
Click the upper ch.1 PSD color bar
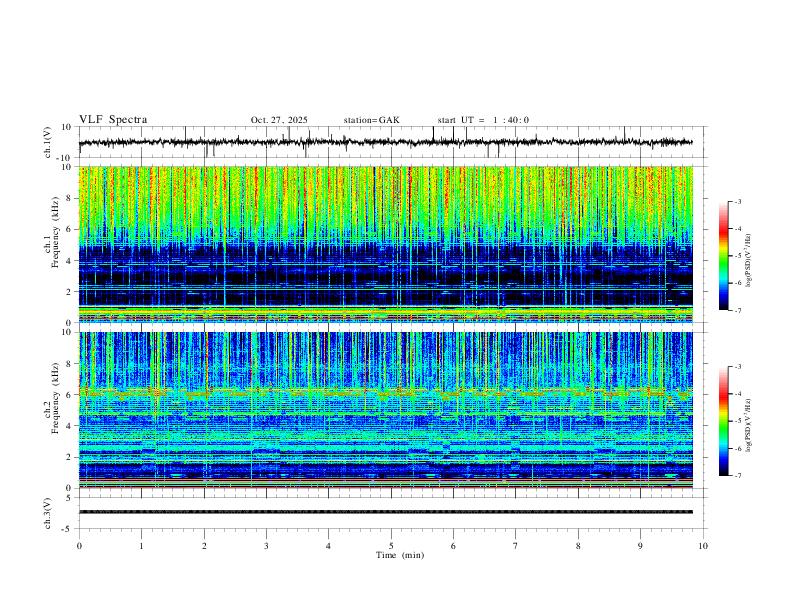coord(724,256)
